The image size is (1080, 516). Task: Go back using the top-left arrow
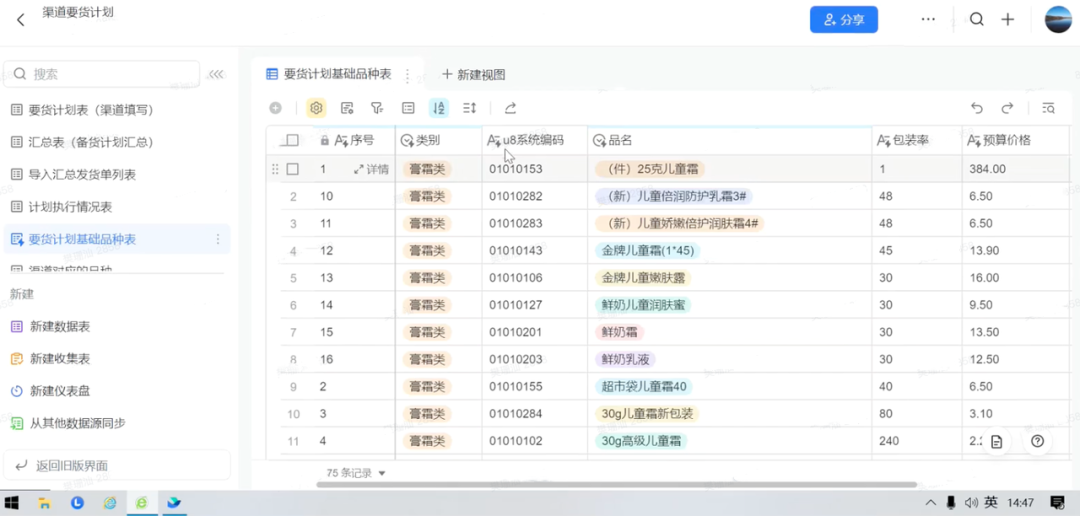pos(21,19)
